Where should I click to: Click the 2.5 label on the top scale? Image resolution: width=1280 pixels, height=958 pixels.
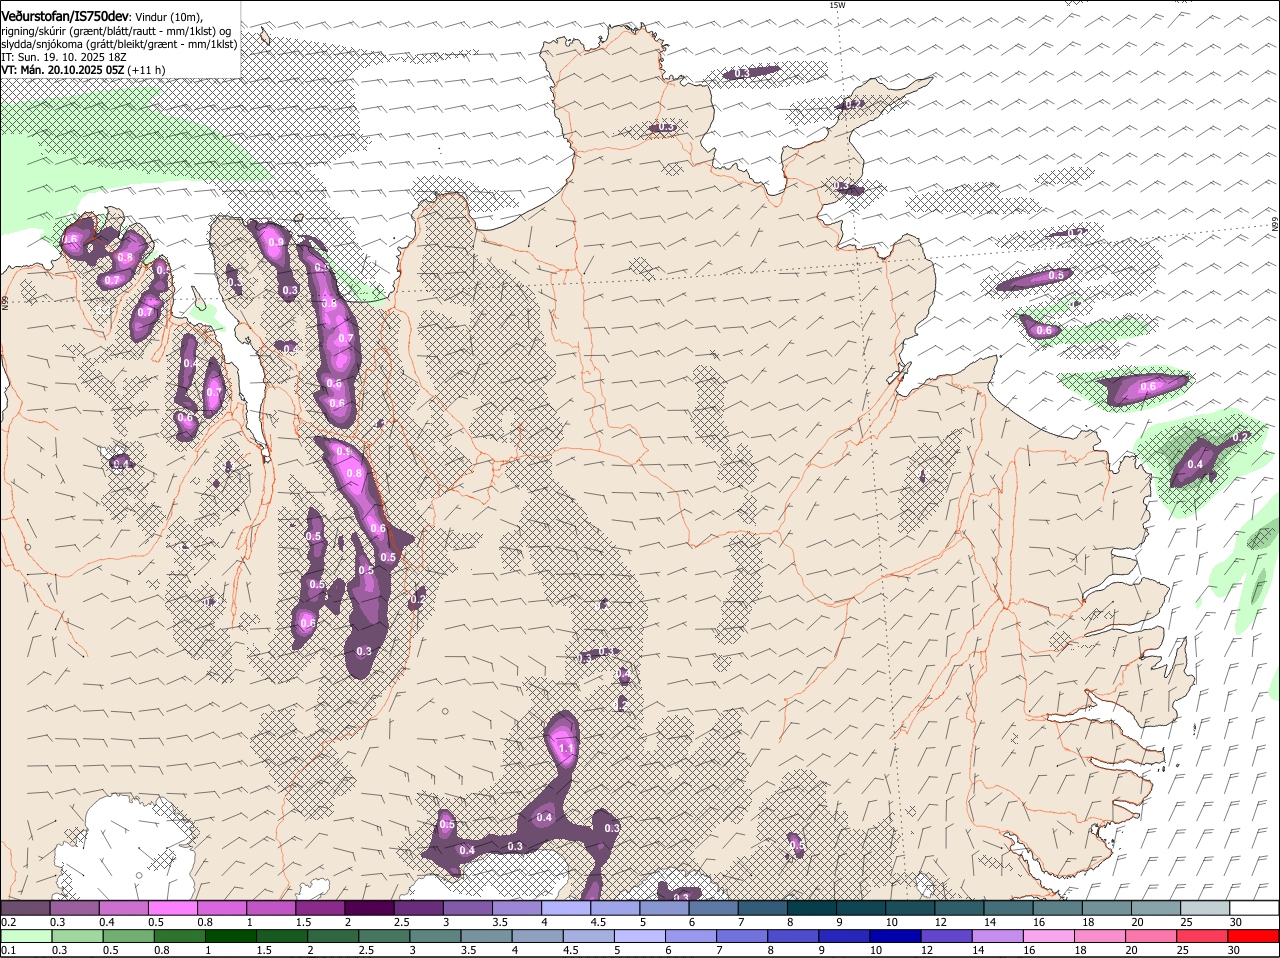click(x=401, y=921)
